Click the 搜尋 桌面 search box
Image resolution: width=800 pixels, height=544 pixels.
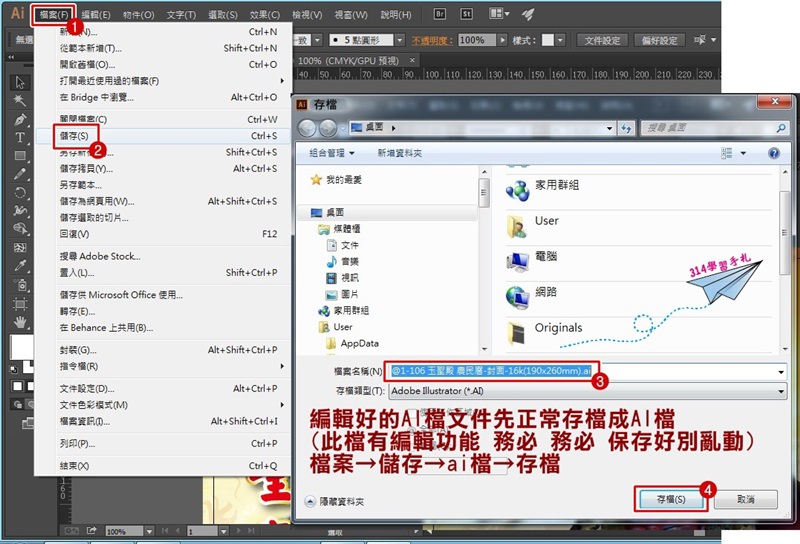pos(714,128)
